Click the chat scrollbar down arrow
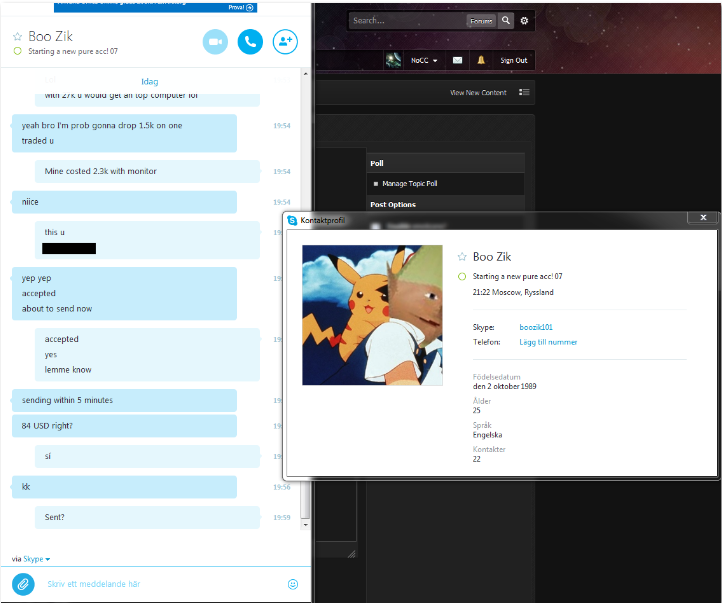 (x=305, y=525)
